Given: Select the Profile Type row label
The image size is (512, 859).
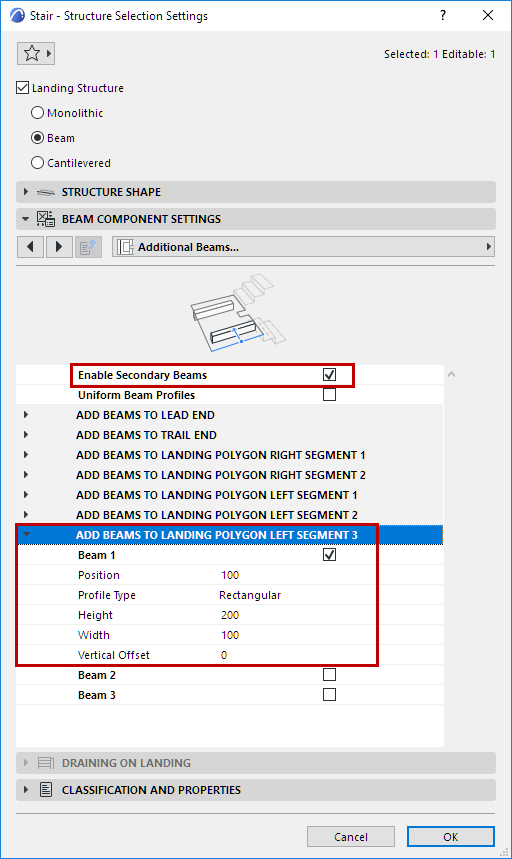Looking at the screenshot, I should pos(107,595).
